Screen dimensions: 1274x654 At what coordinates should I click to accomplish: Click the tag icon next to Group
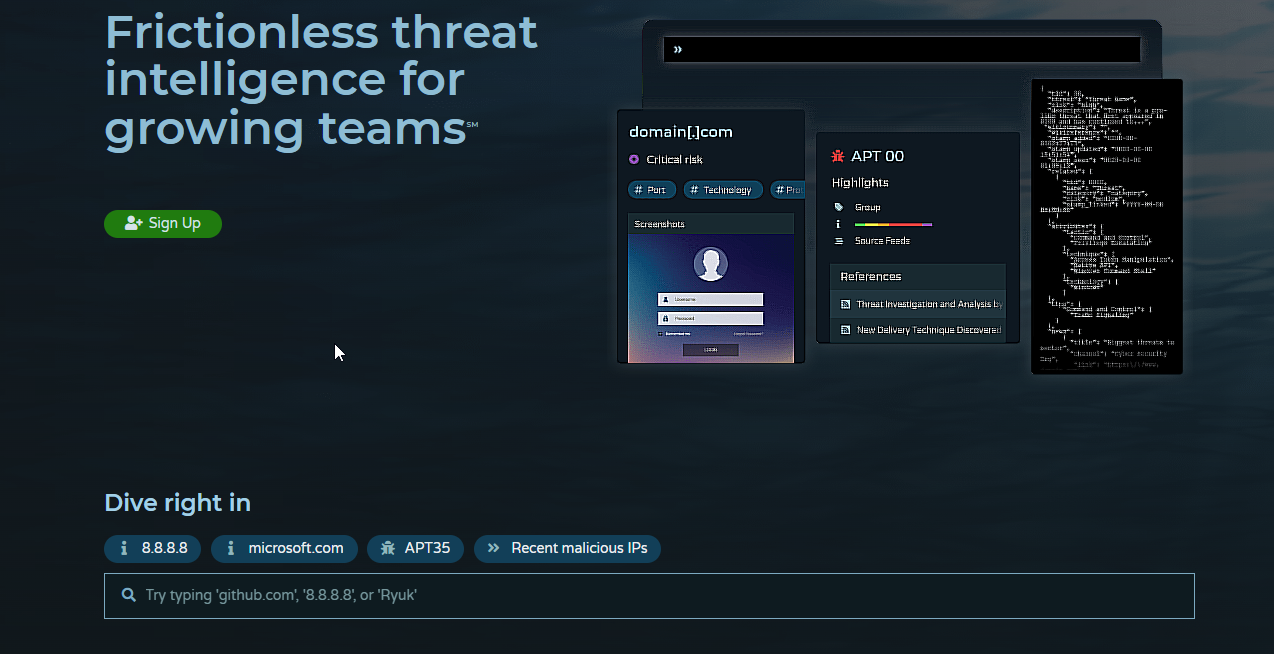(838, 207)
